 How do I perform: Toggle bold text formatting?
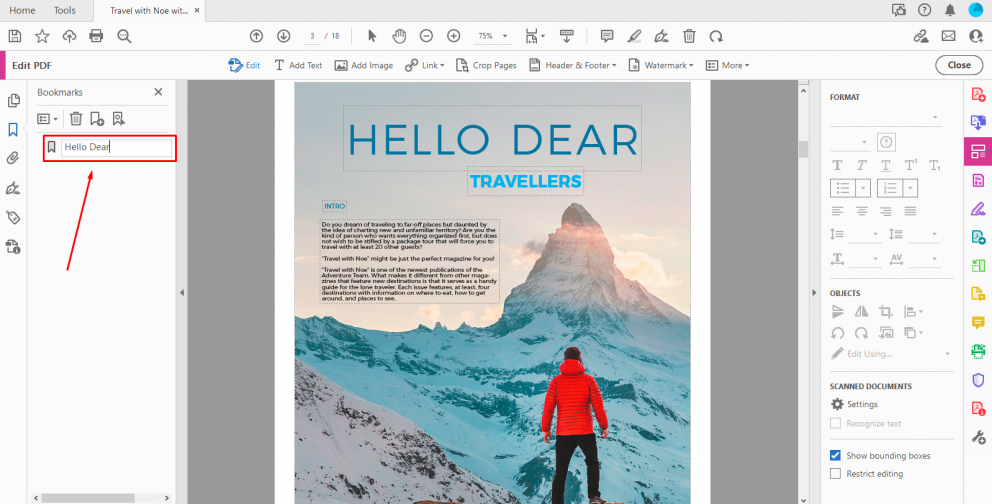click(837, 165)
